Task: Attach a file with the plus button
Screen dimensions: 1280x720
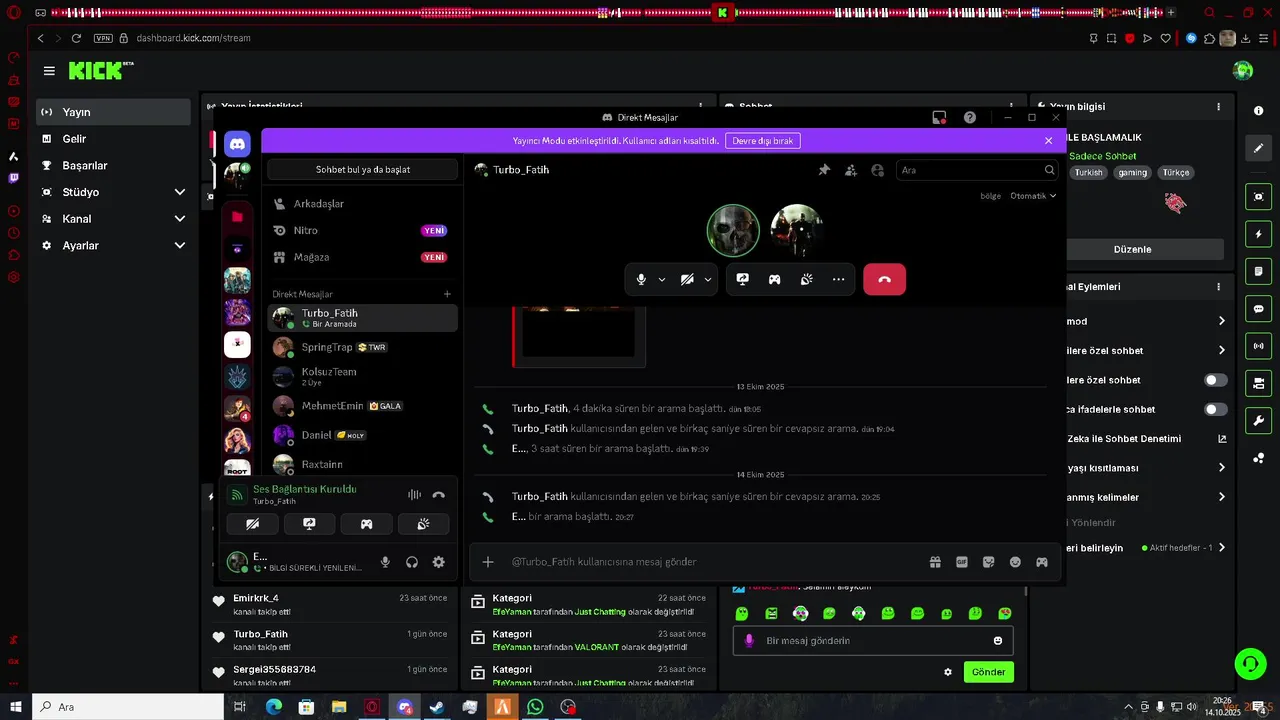Action: pos(488,562)
